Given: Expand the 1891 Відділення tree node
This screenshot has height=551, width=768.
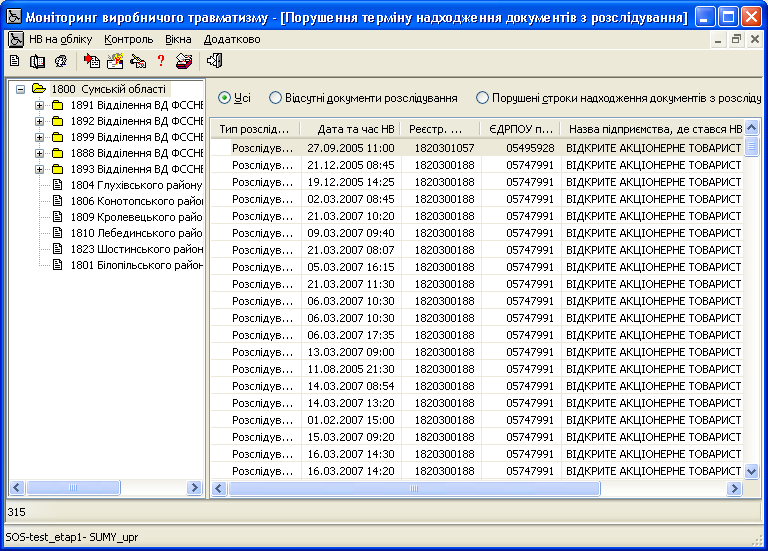Looking at the screenshot, I should (x=39, y=105).
